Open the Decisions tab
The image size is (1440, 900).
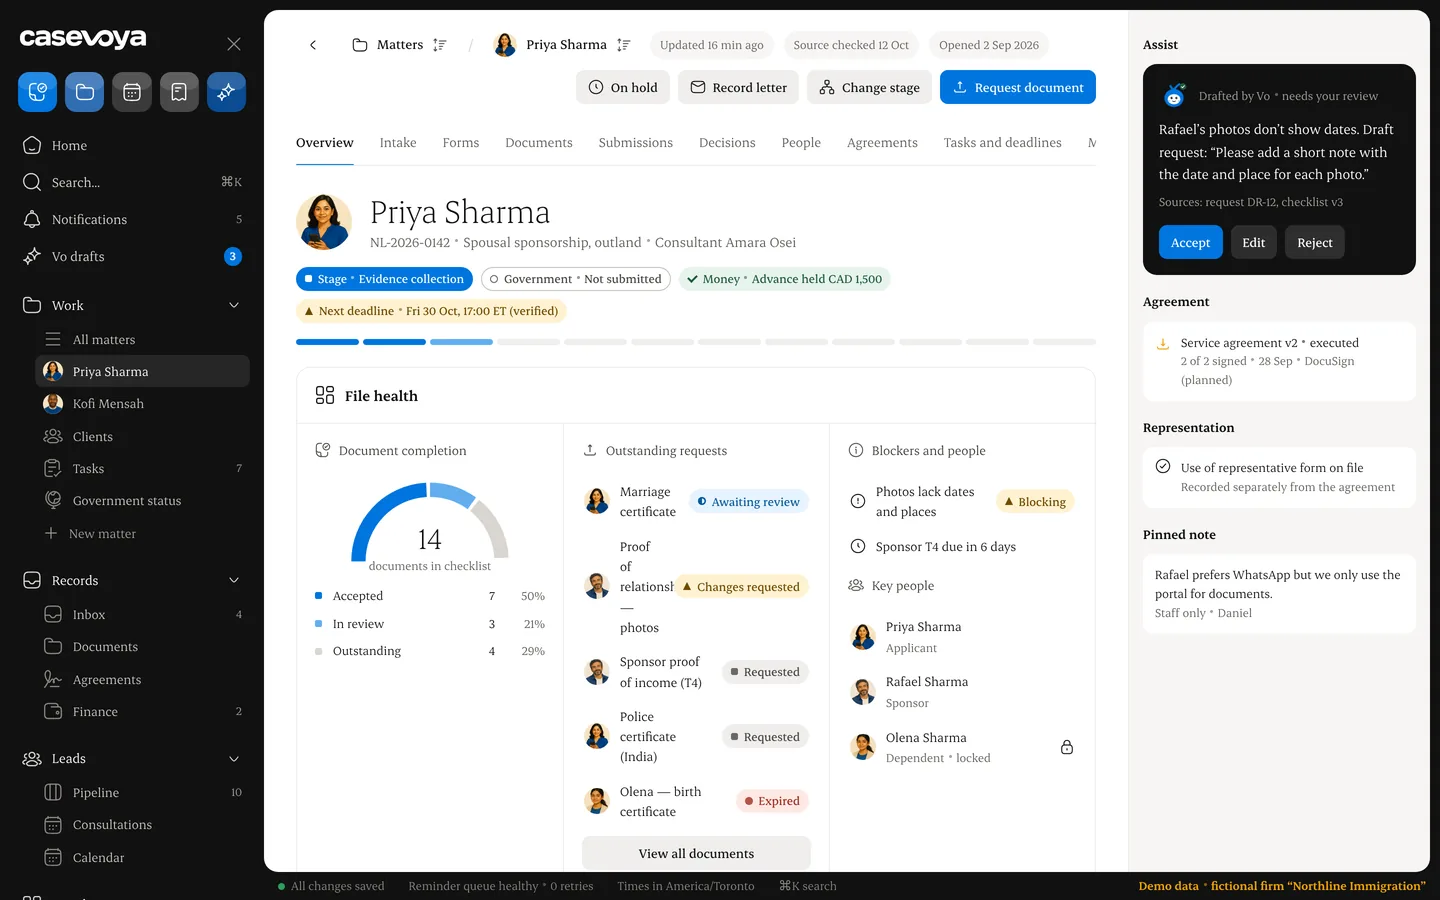[x=727, y=143]
